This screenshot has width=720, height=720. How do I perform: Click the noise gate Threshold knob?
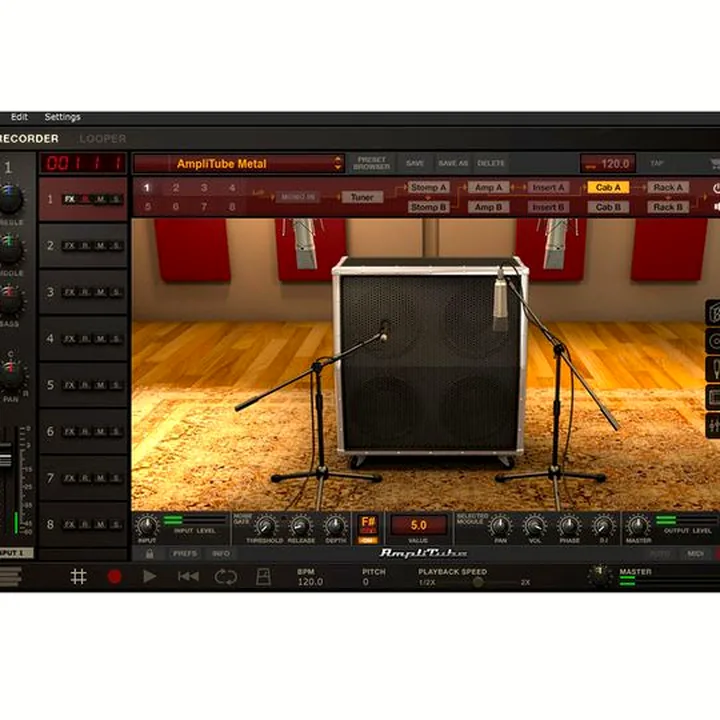tap(265, 525)
